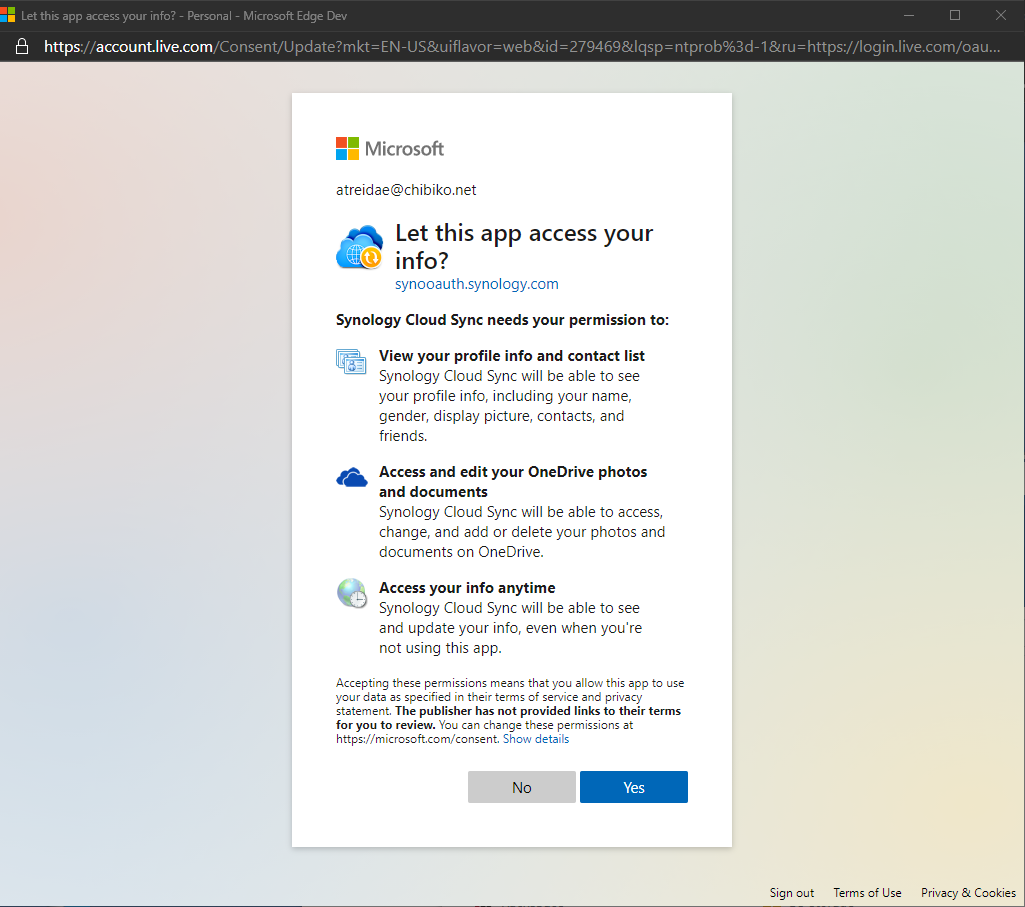The width and height of the screenshot is (1025, 907).
Task: Click the globe with clock anytime-access icon
Action: pyautogui.click(x=352, y=593)
